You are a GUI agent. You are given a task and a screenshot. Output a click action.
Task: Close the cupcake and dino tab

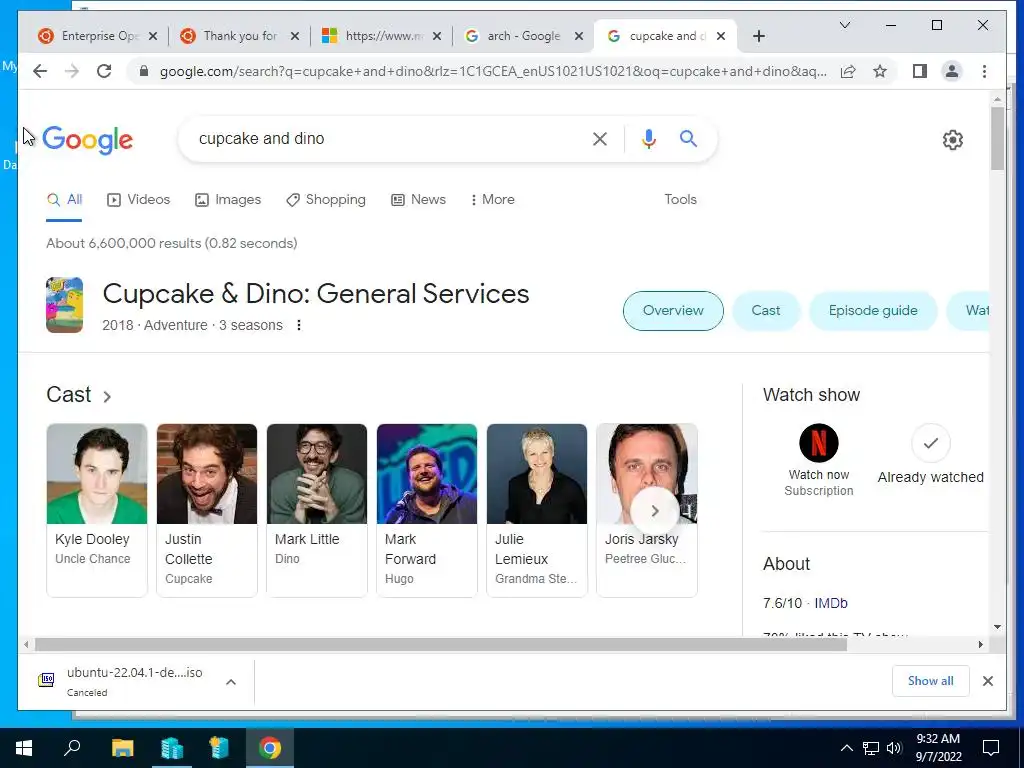(x=720, y=36)
